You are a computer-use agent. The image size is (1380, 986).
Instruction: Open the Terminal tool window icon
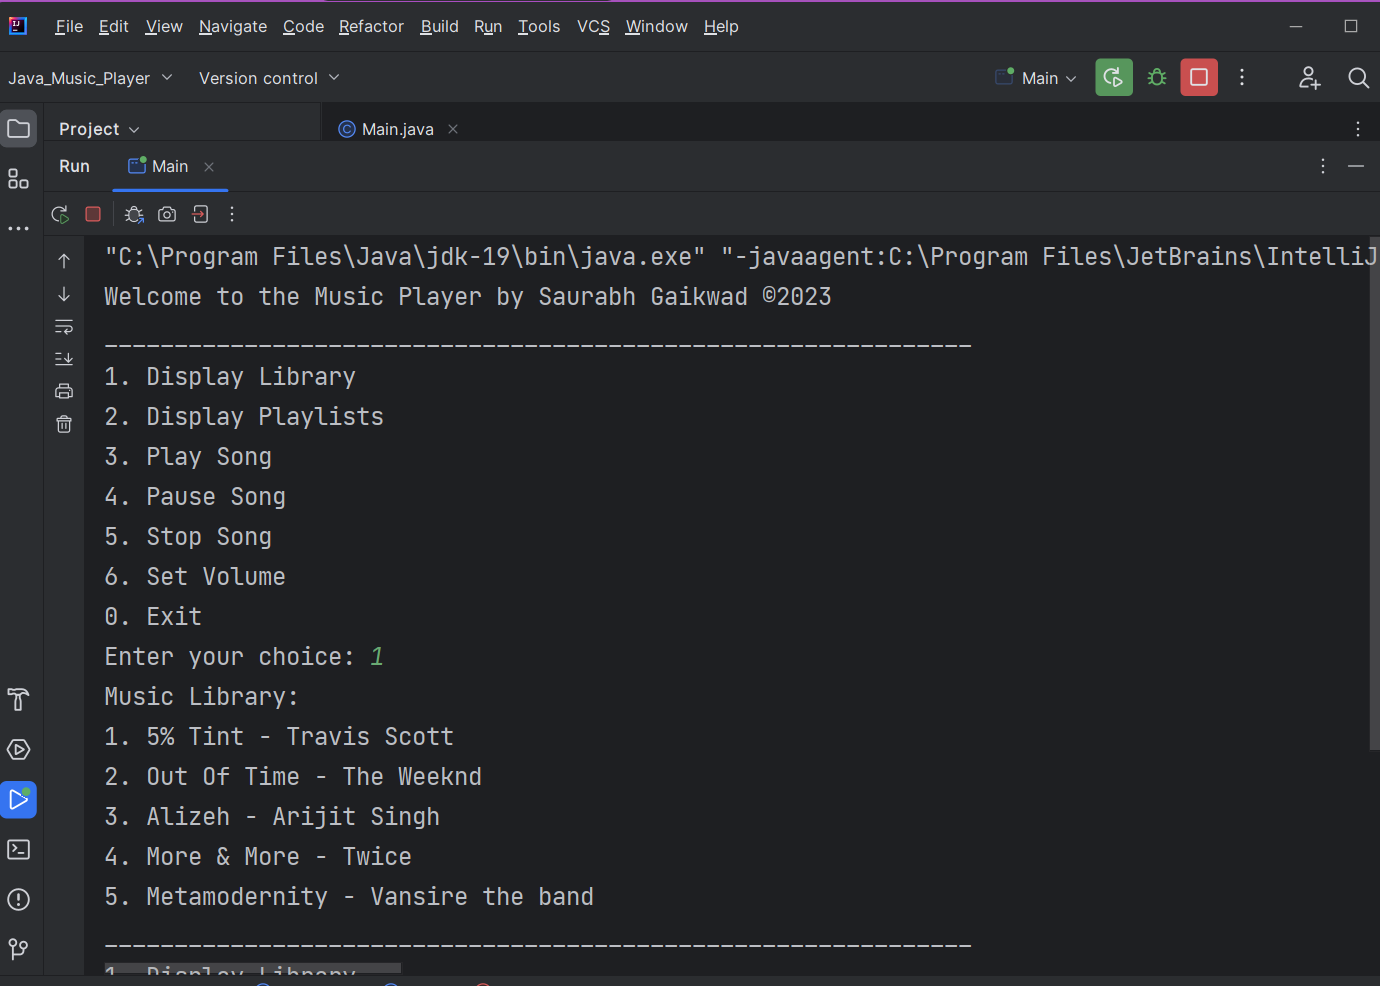tap(18, 849)
